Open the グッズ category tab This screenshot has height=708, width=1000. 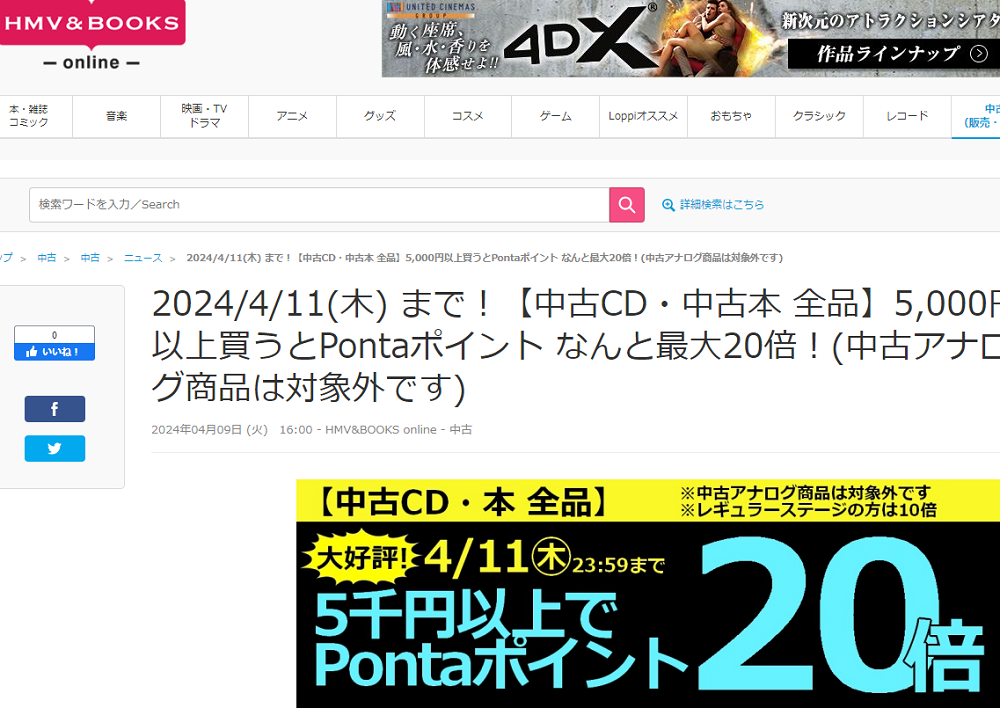[x=380, y=116]
